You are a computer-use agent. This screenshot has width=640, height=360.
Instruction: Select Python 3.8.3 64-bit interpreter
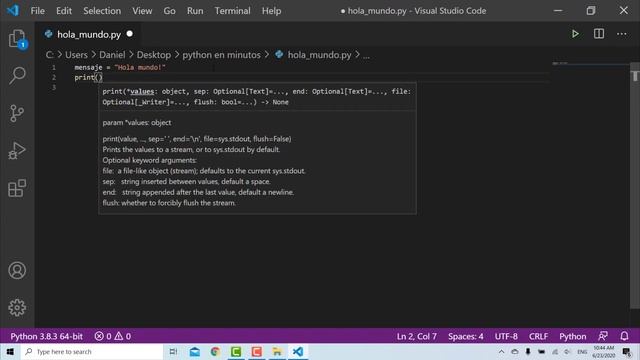coord(47,336)
